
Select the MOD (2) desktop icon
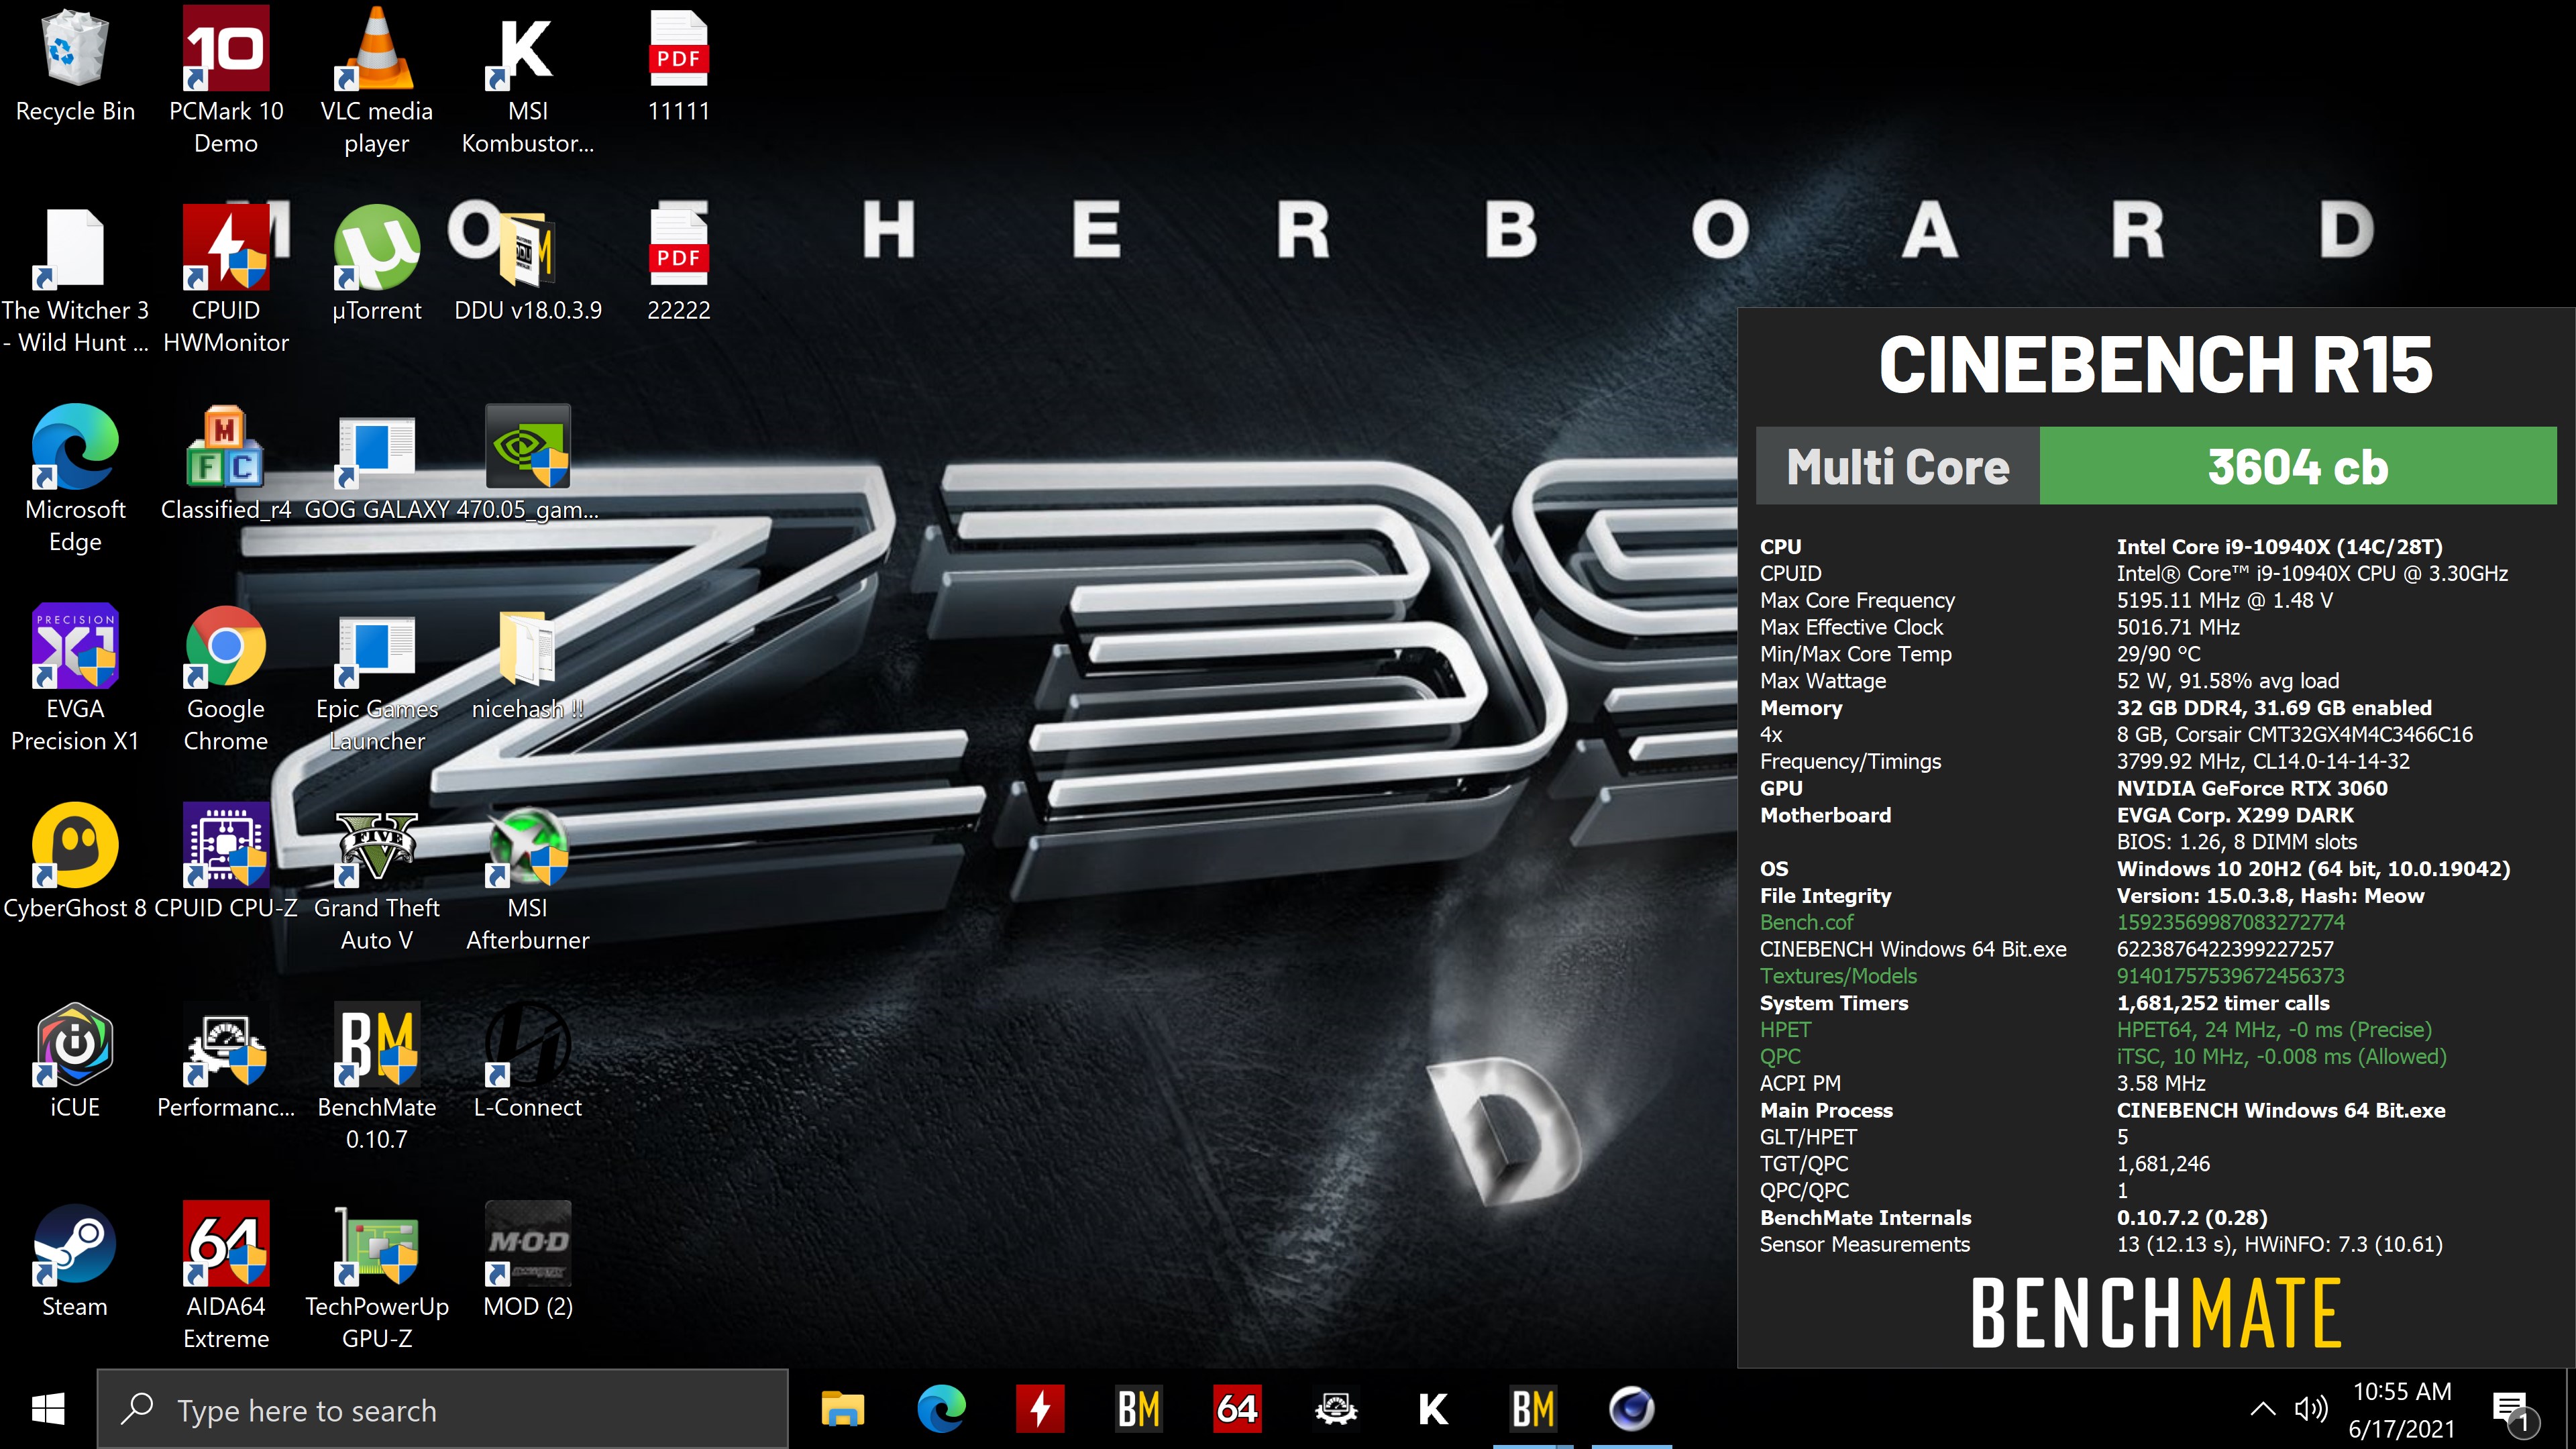(x=528, y=1260)
